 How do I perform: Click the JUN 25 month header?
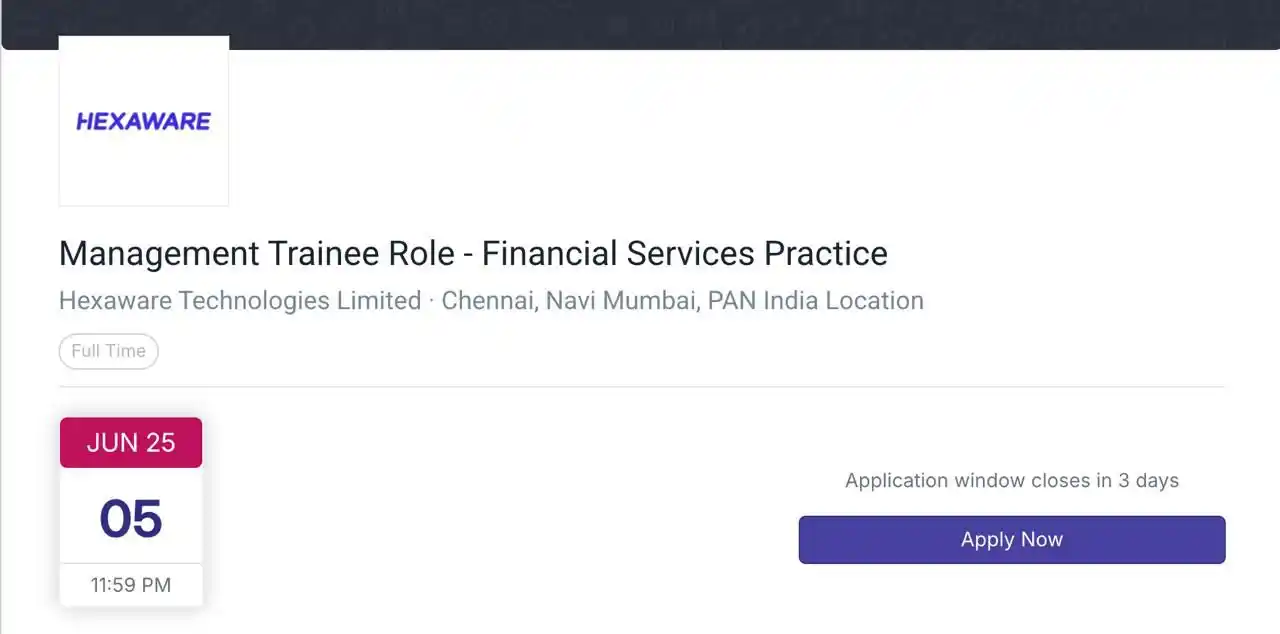[x=131, y=443]
